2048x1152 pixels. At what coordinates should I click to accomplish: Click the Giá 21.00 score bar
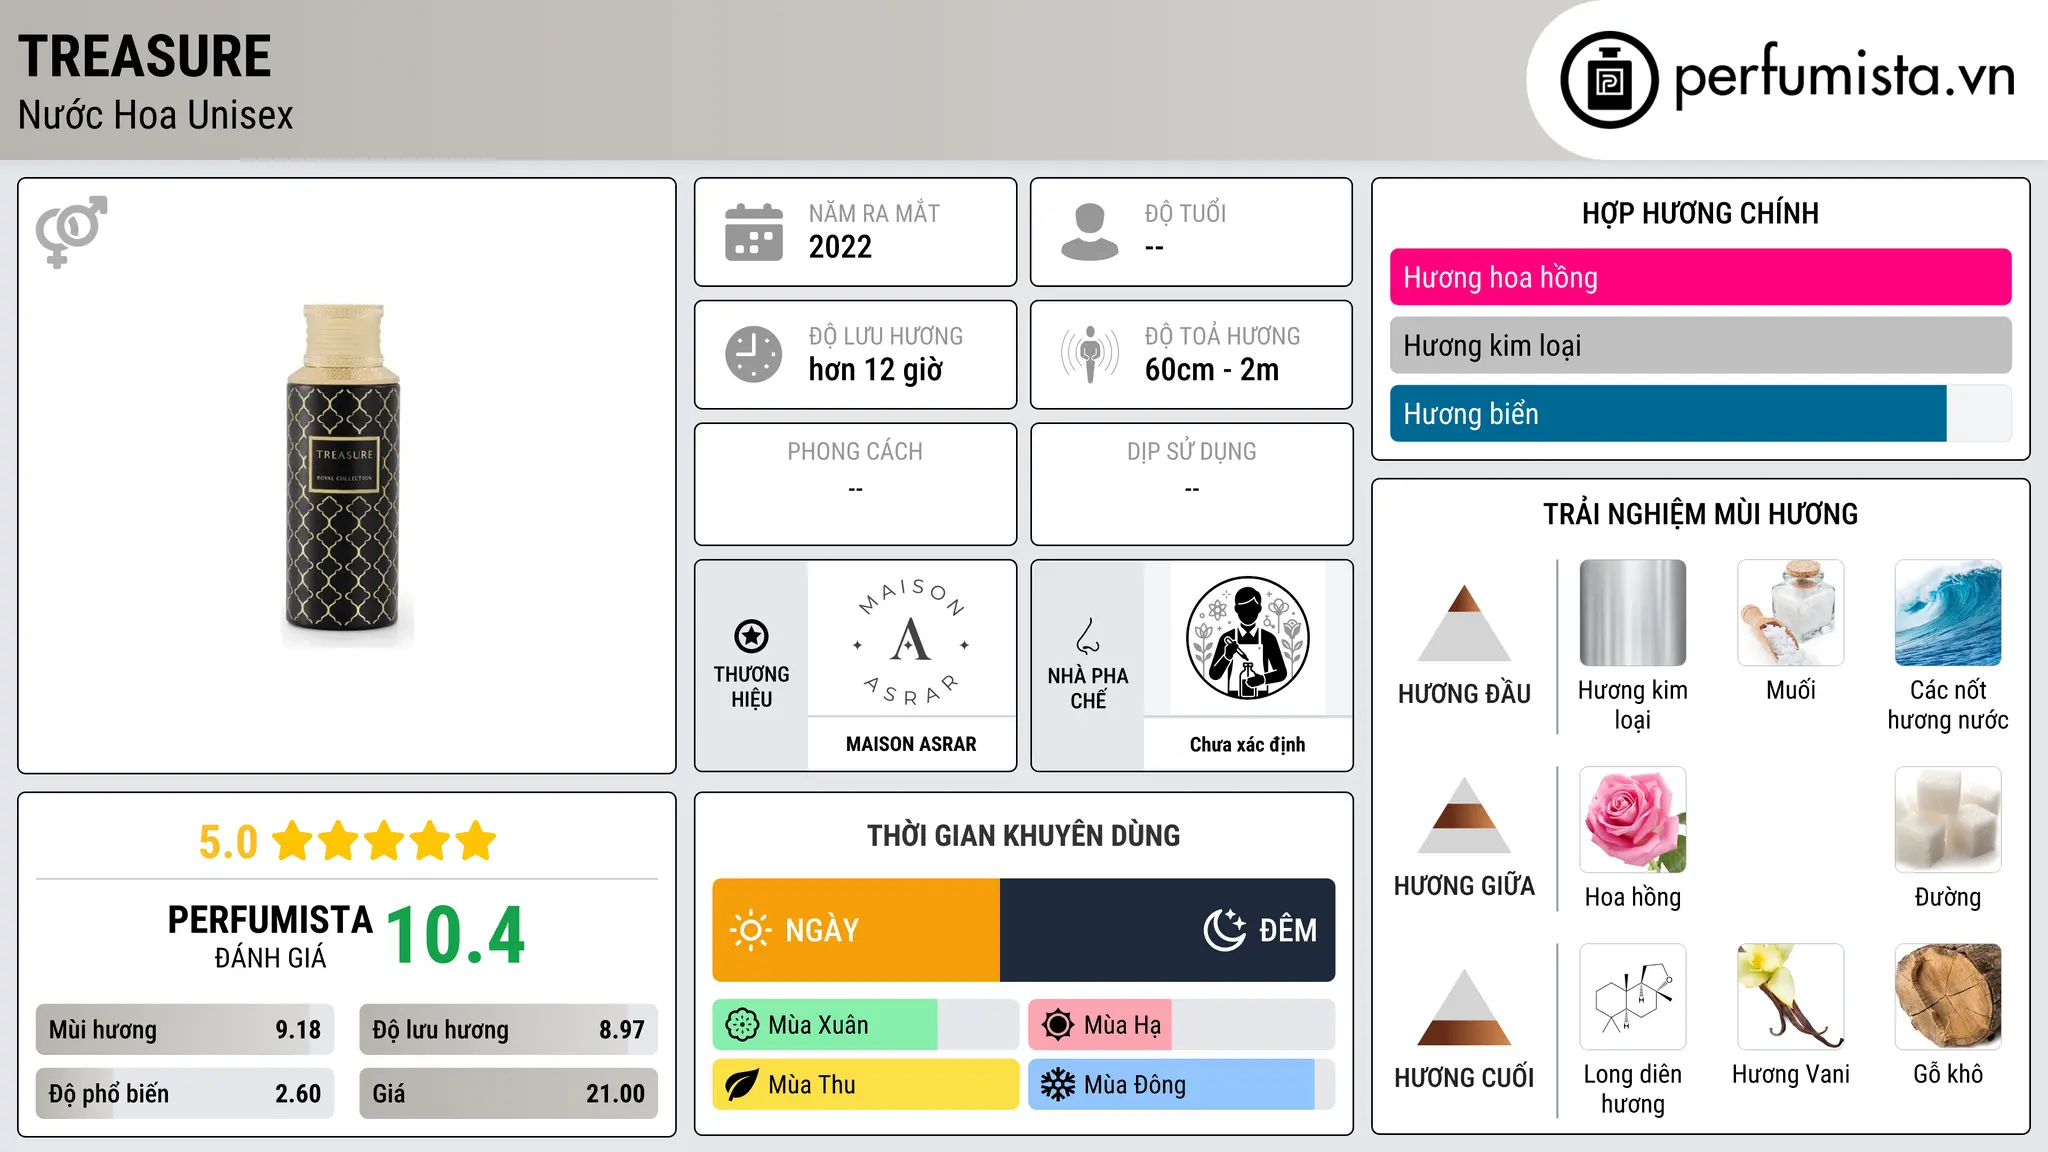point(508,1093)
